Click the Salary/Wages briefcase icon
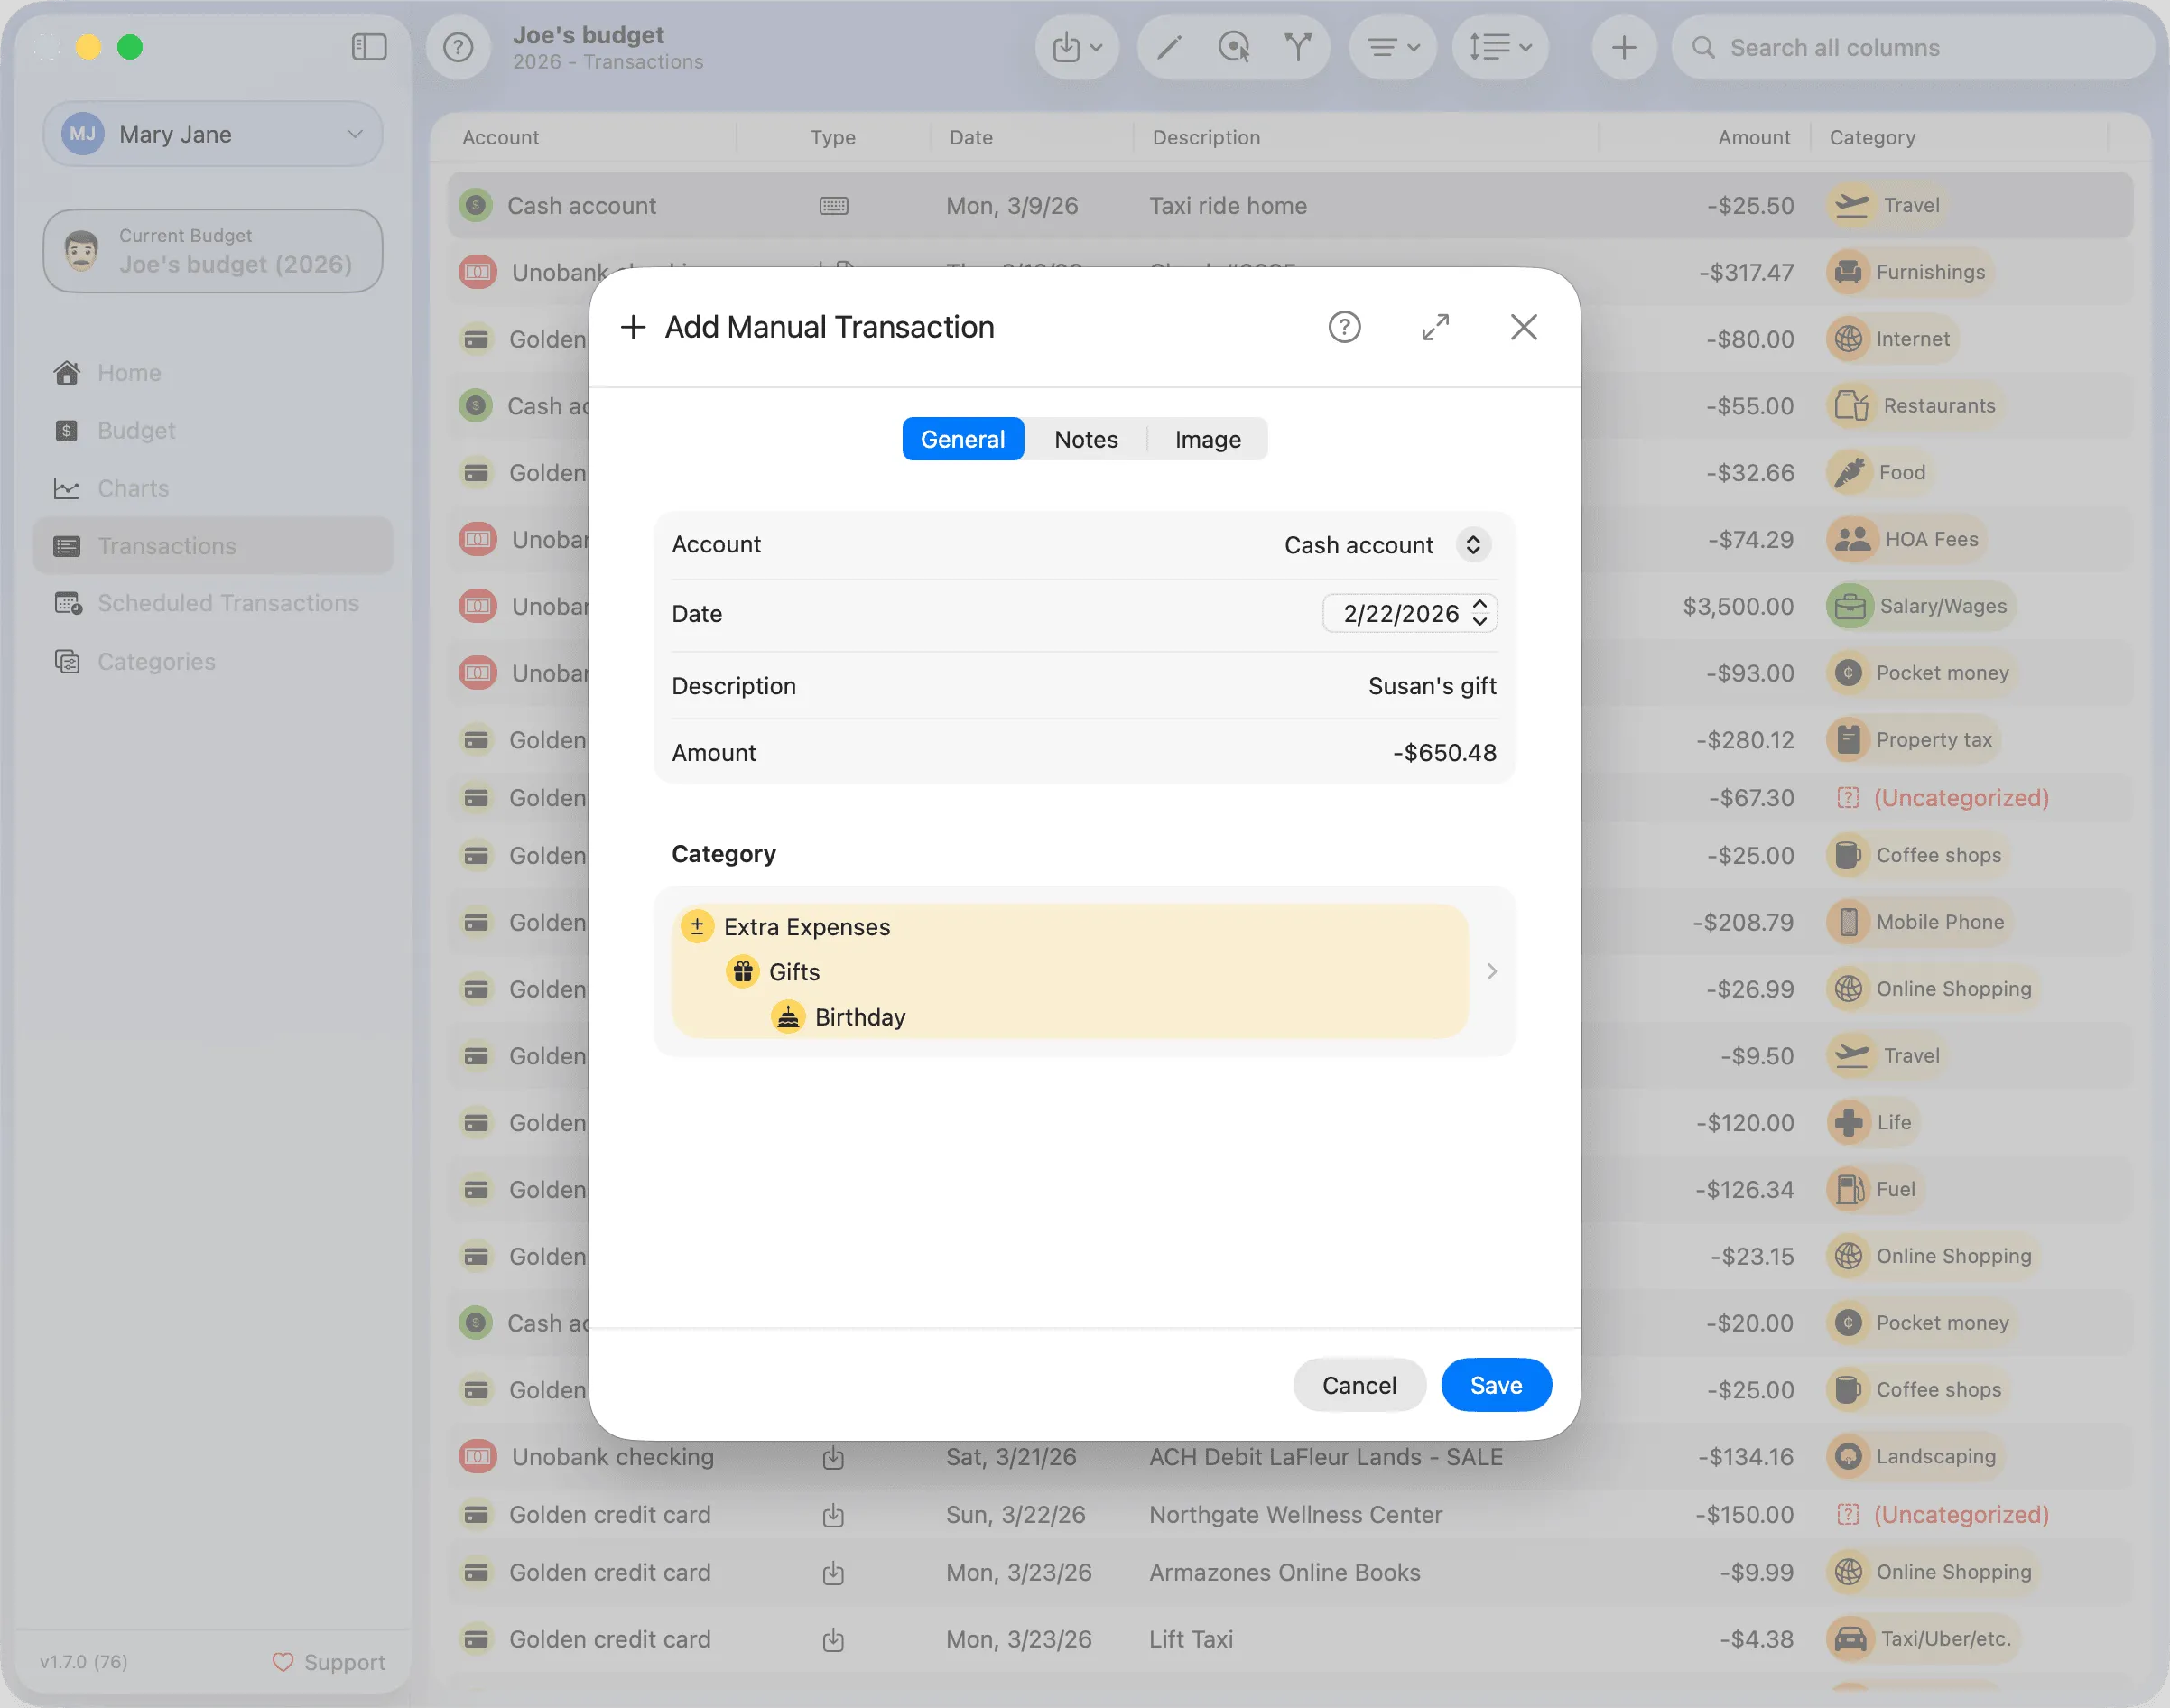 point(1850,606)
